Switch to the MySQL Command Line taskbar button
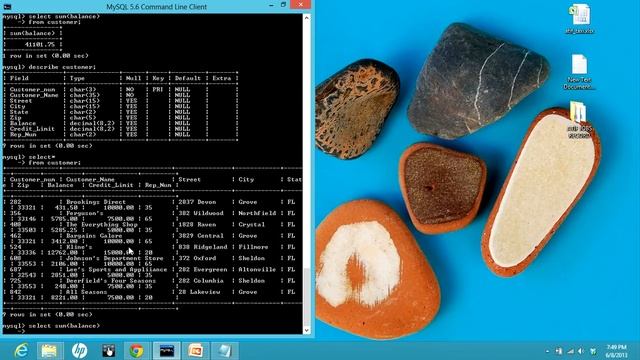640x360 pixels. 167,351
